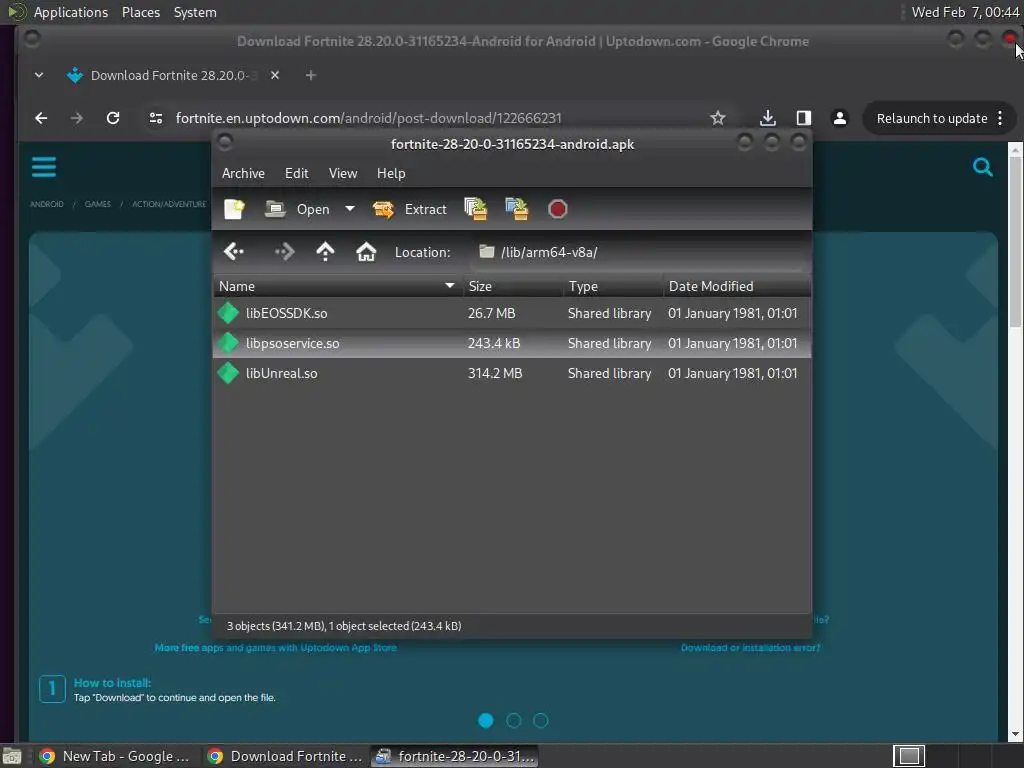Viewport: 1024px width, 768px height.
Task: Click the Add files to archive icon
Action: pyautogui.click(x=475, y=209)
